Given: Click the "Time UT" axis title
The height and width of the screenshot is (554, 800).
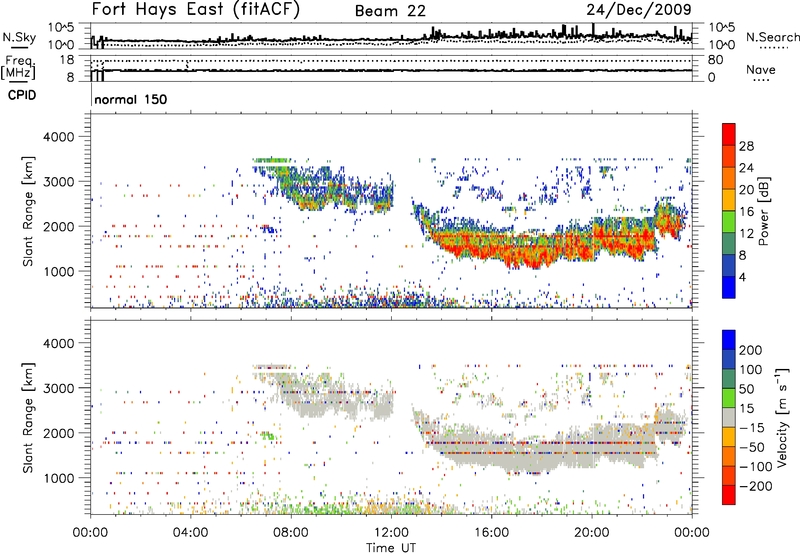Looking at the screenshot, I should click(391, 548).
